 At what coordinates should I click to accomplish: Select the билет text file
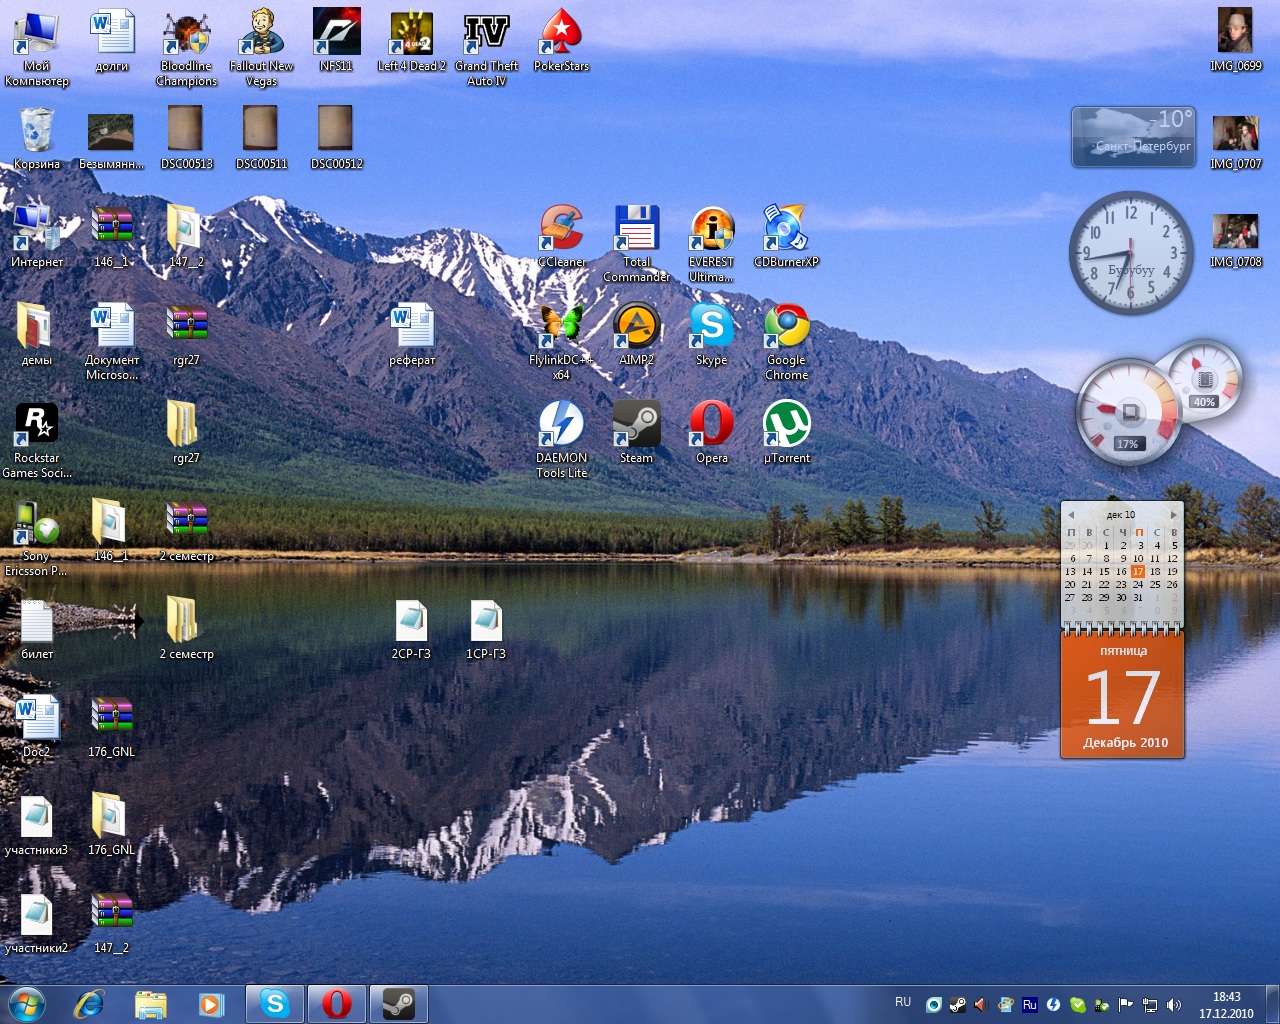(37, 628)
